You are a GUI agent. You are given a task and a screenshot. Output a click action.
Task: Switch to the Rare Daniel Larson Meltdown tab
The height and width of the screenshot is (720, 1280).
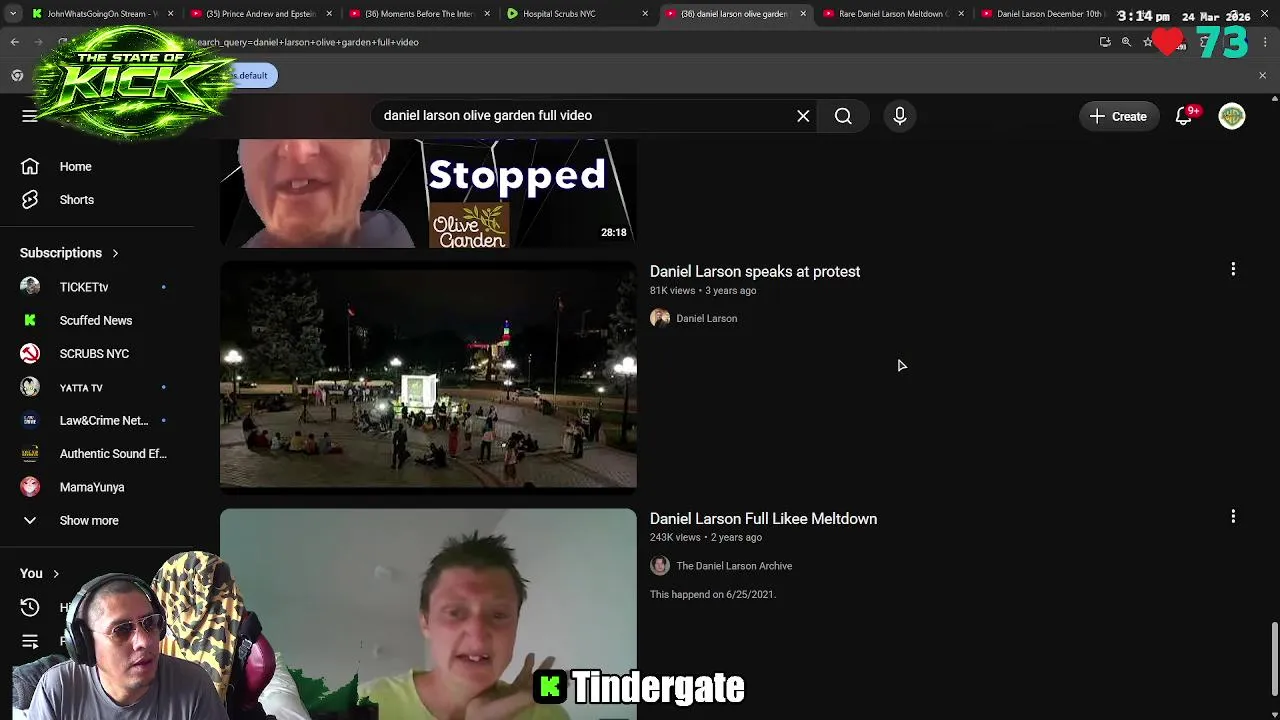892,14
